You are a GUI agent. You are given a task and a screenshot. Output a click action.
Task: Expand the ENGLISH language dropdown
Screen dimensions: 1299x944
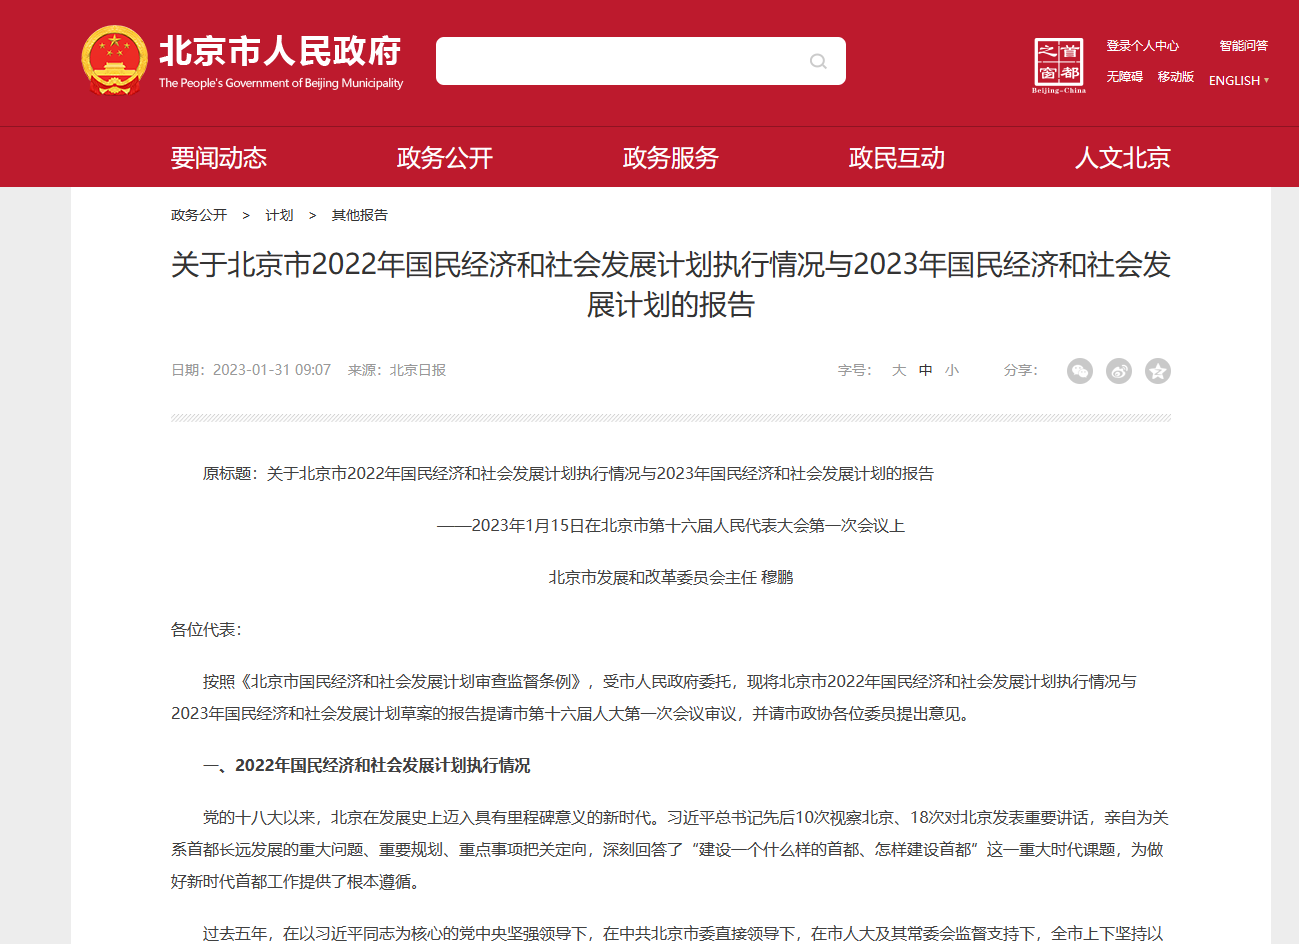1238,81
